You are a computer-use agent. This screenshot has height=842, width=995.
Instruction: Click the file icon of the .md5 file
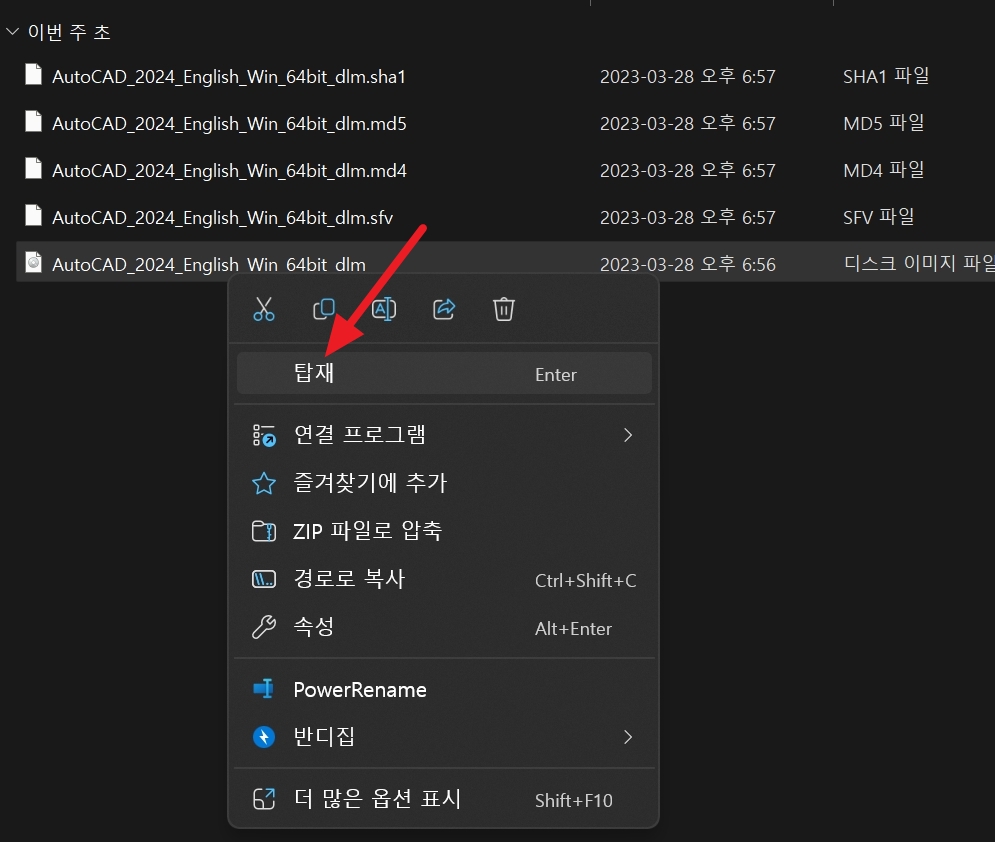pyautogui.click(x=34, y=121)
